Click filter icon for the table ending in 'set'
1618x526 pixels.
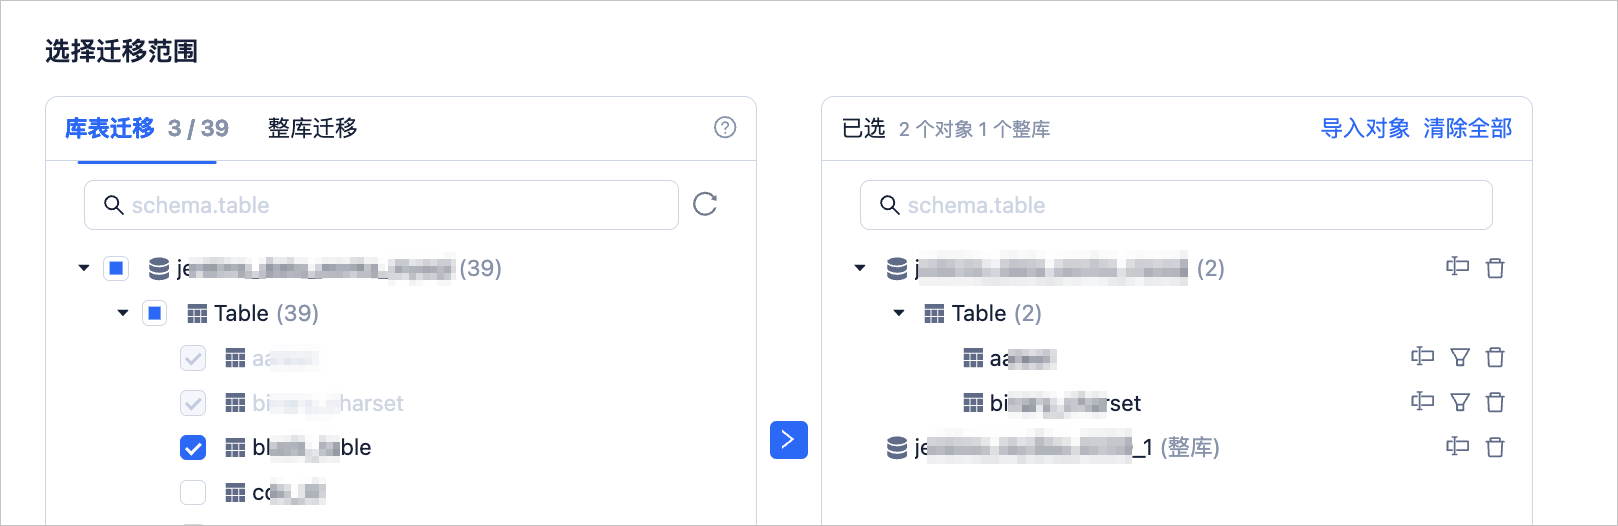(x=1460, y=402)
